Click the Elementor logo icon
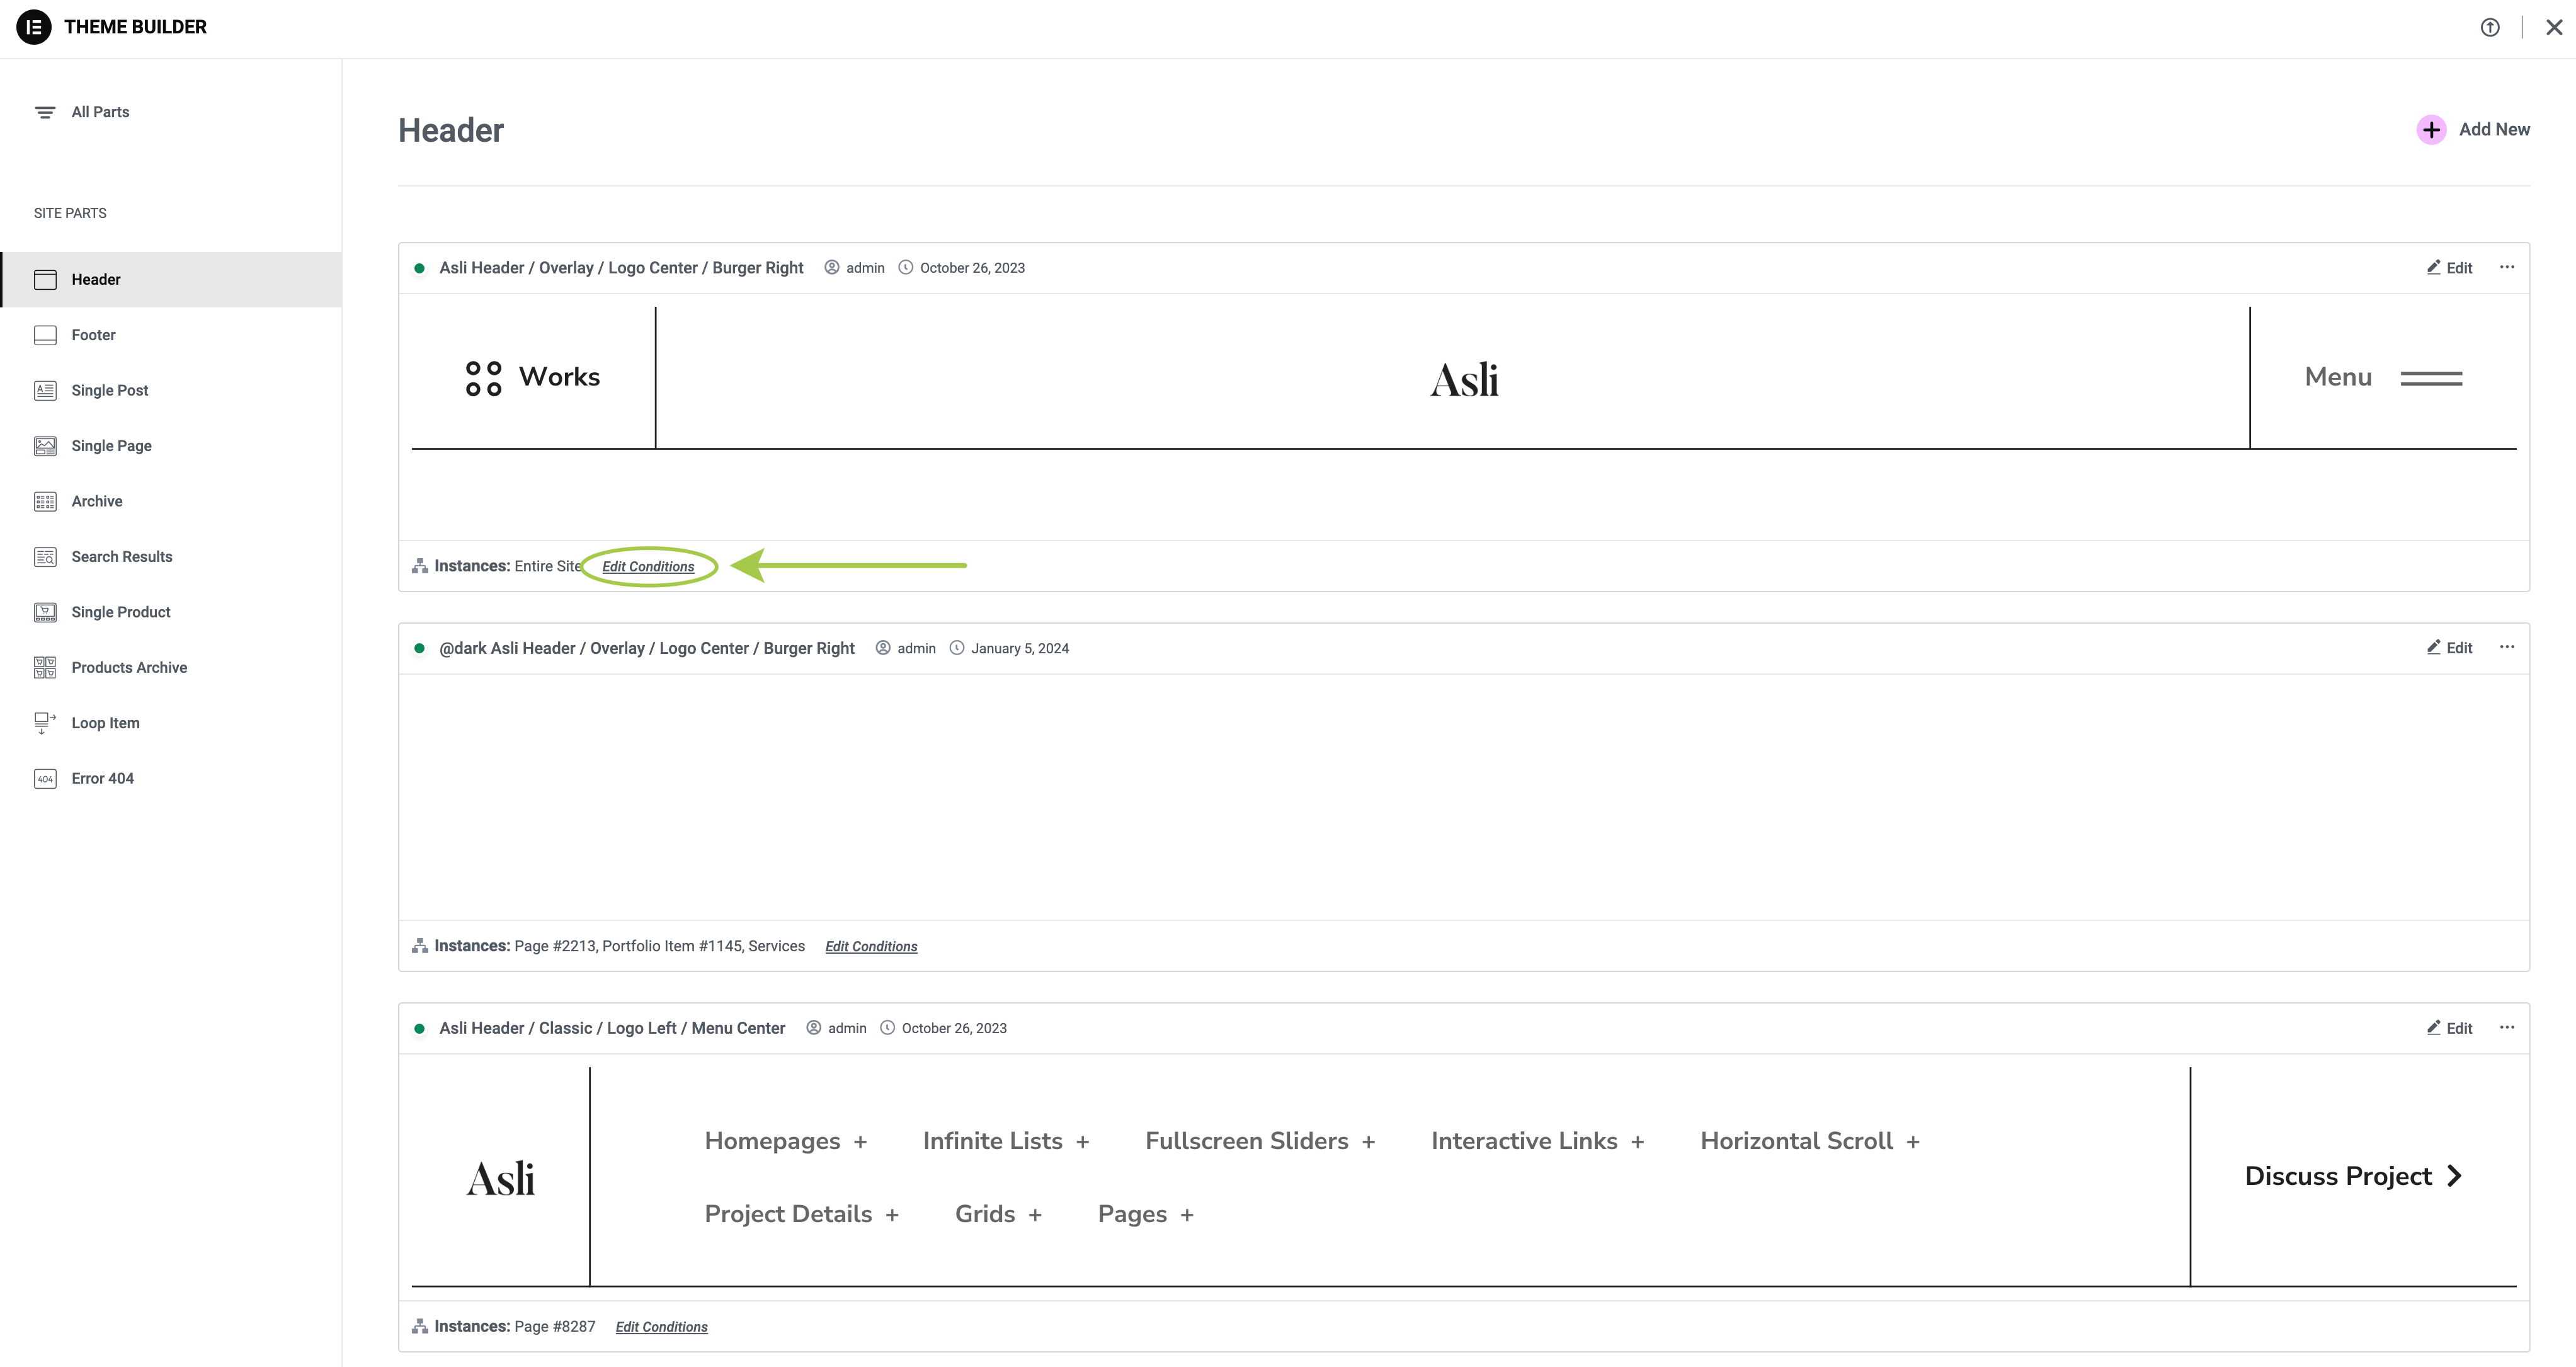2576x1367 pixels. click(34, 27)
